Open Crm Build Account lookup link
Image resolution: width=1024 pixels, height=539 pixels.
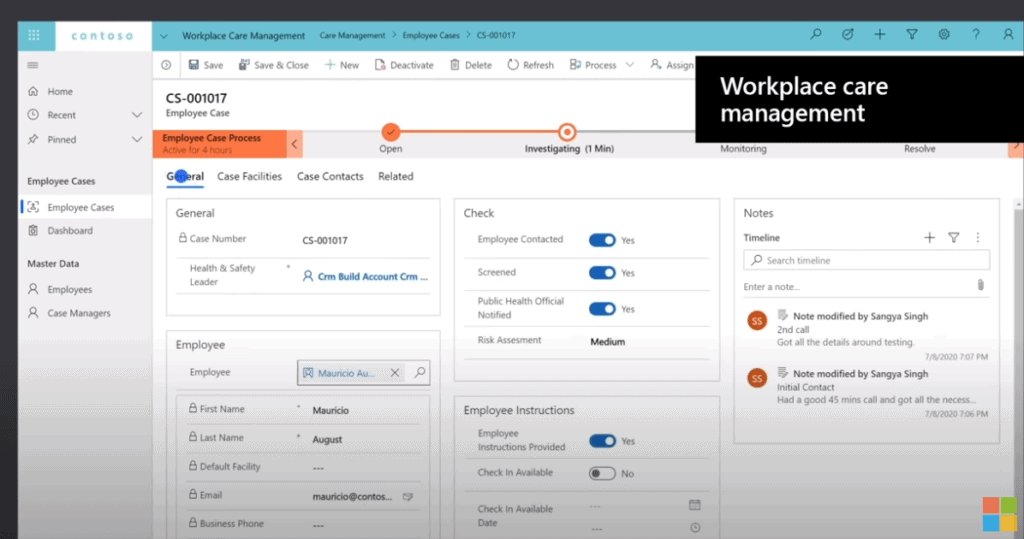pyautogui.click(x=372, y=276)
